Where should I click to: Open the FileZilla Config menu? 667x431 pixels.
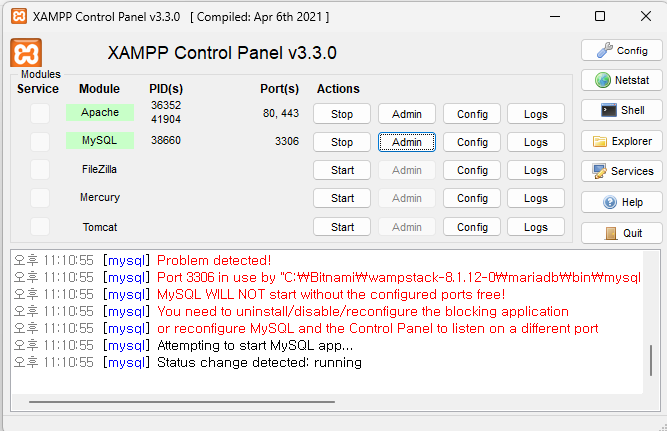pos(472,170)
